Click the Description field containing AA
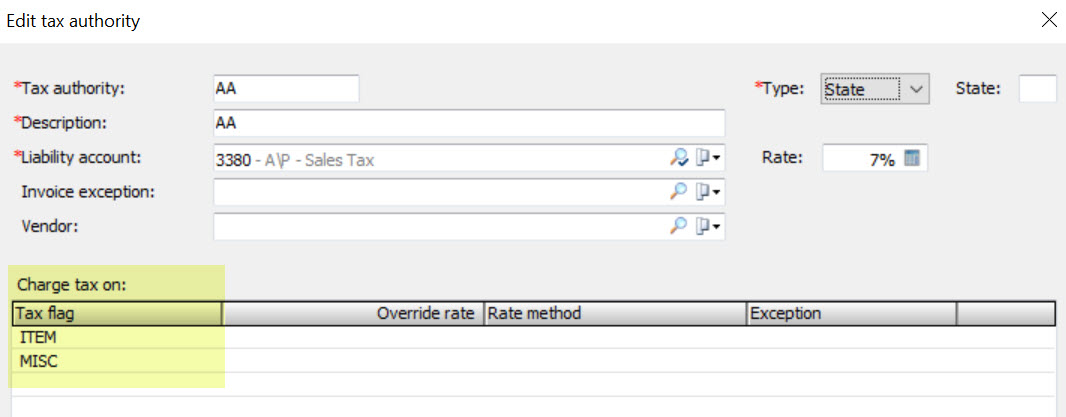 [x=469, y=124]
